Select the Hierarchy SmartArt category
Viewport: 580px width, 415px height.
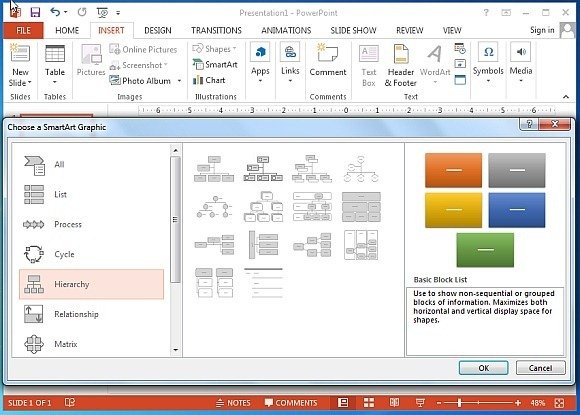click(91, 284)
